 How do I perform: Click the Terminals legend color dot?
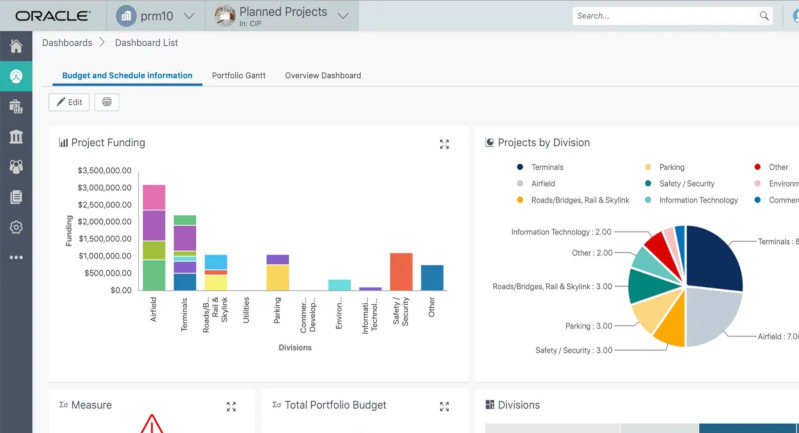tap(520, 167)
